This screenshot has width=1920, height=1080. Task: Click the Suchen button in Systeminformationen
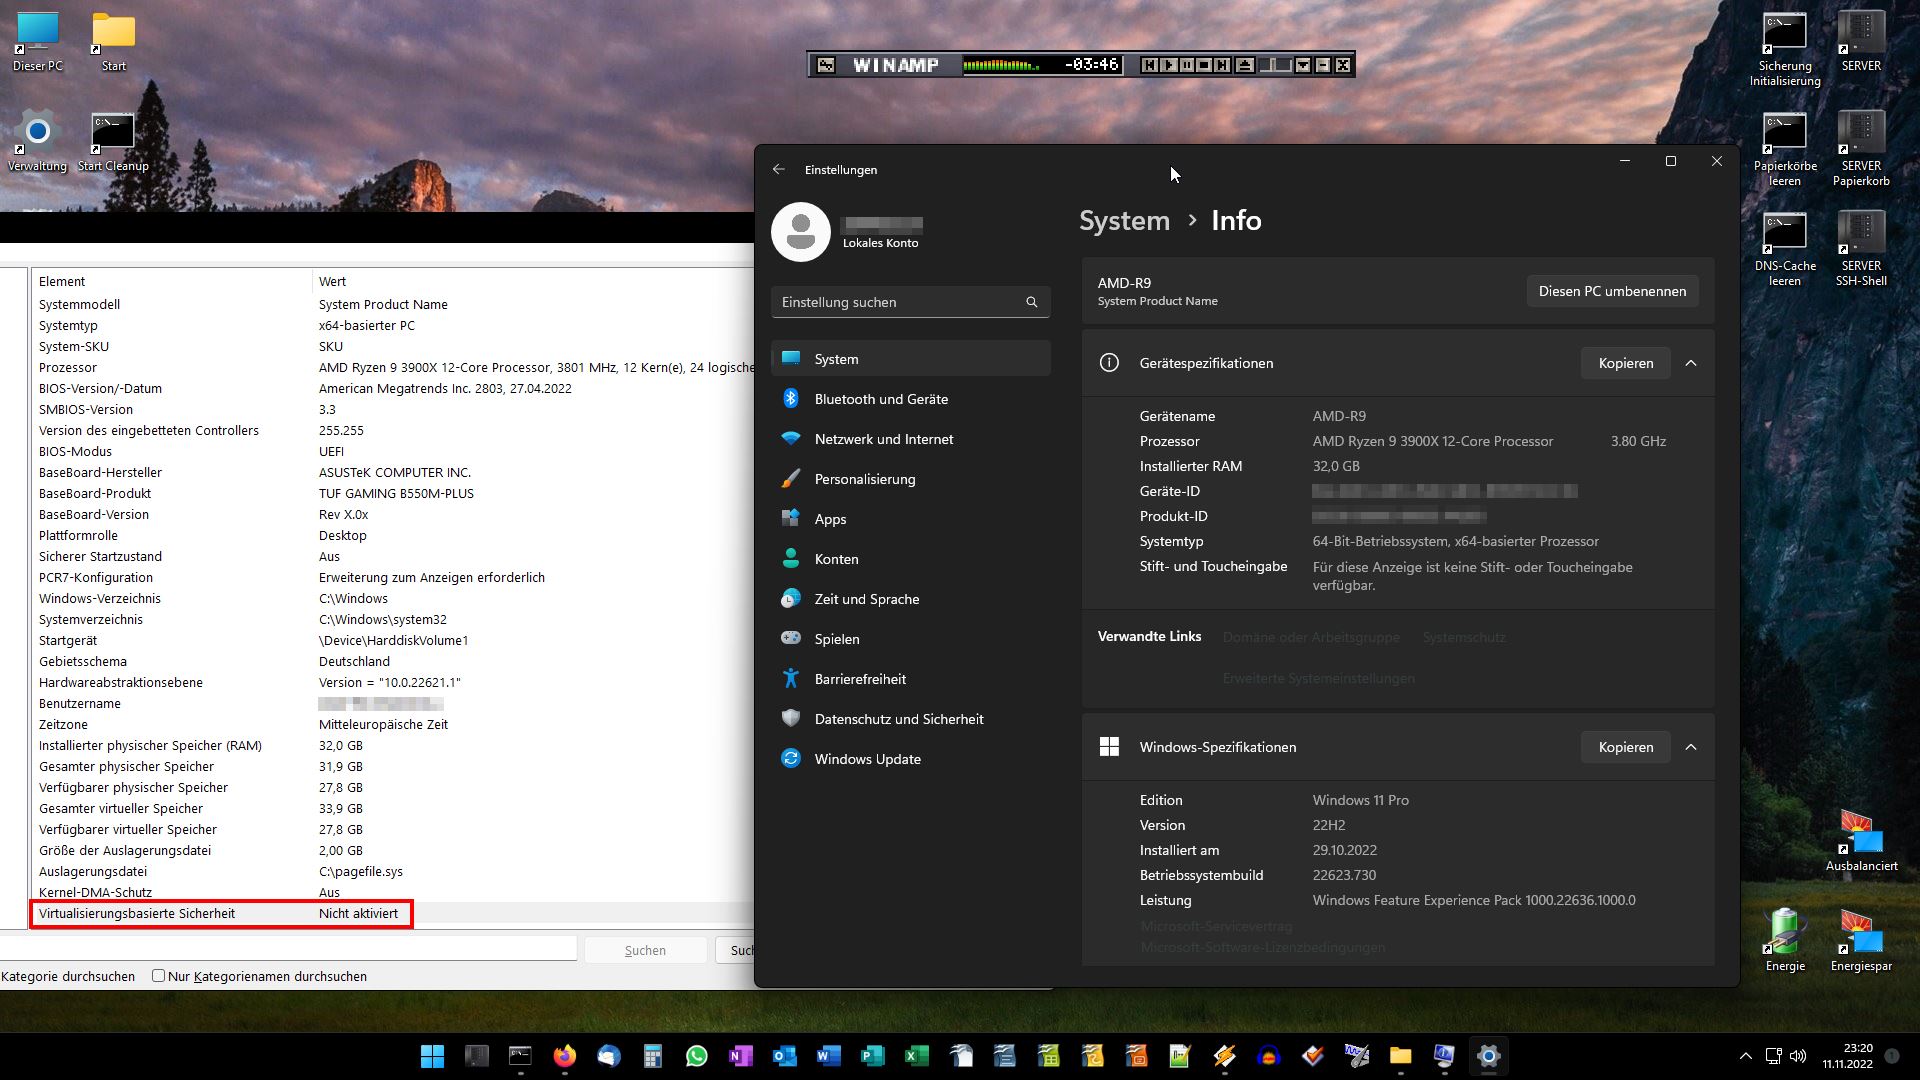[645, 950]
